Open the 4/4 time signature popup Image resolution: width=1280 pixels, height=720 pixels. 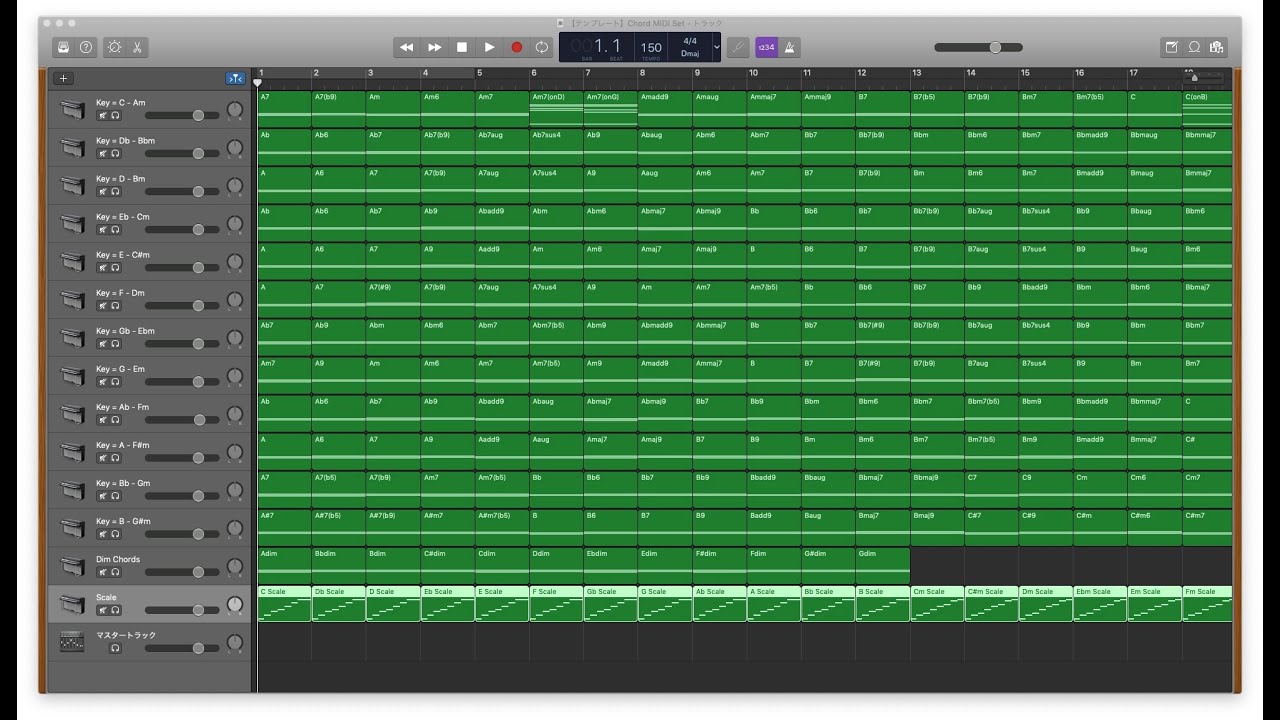pos(690,41)
